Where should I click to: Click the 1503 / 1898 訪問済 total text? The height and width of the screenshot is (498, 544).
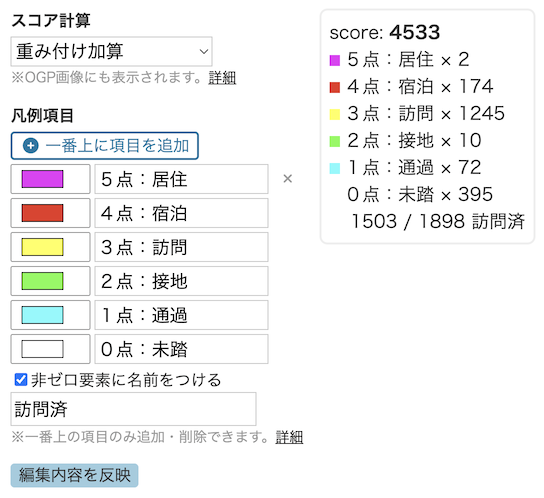438,222
